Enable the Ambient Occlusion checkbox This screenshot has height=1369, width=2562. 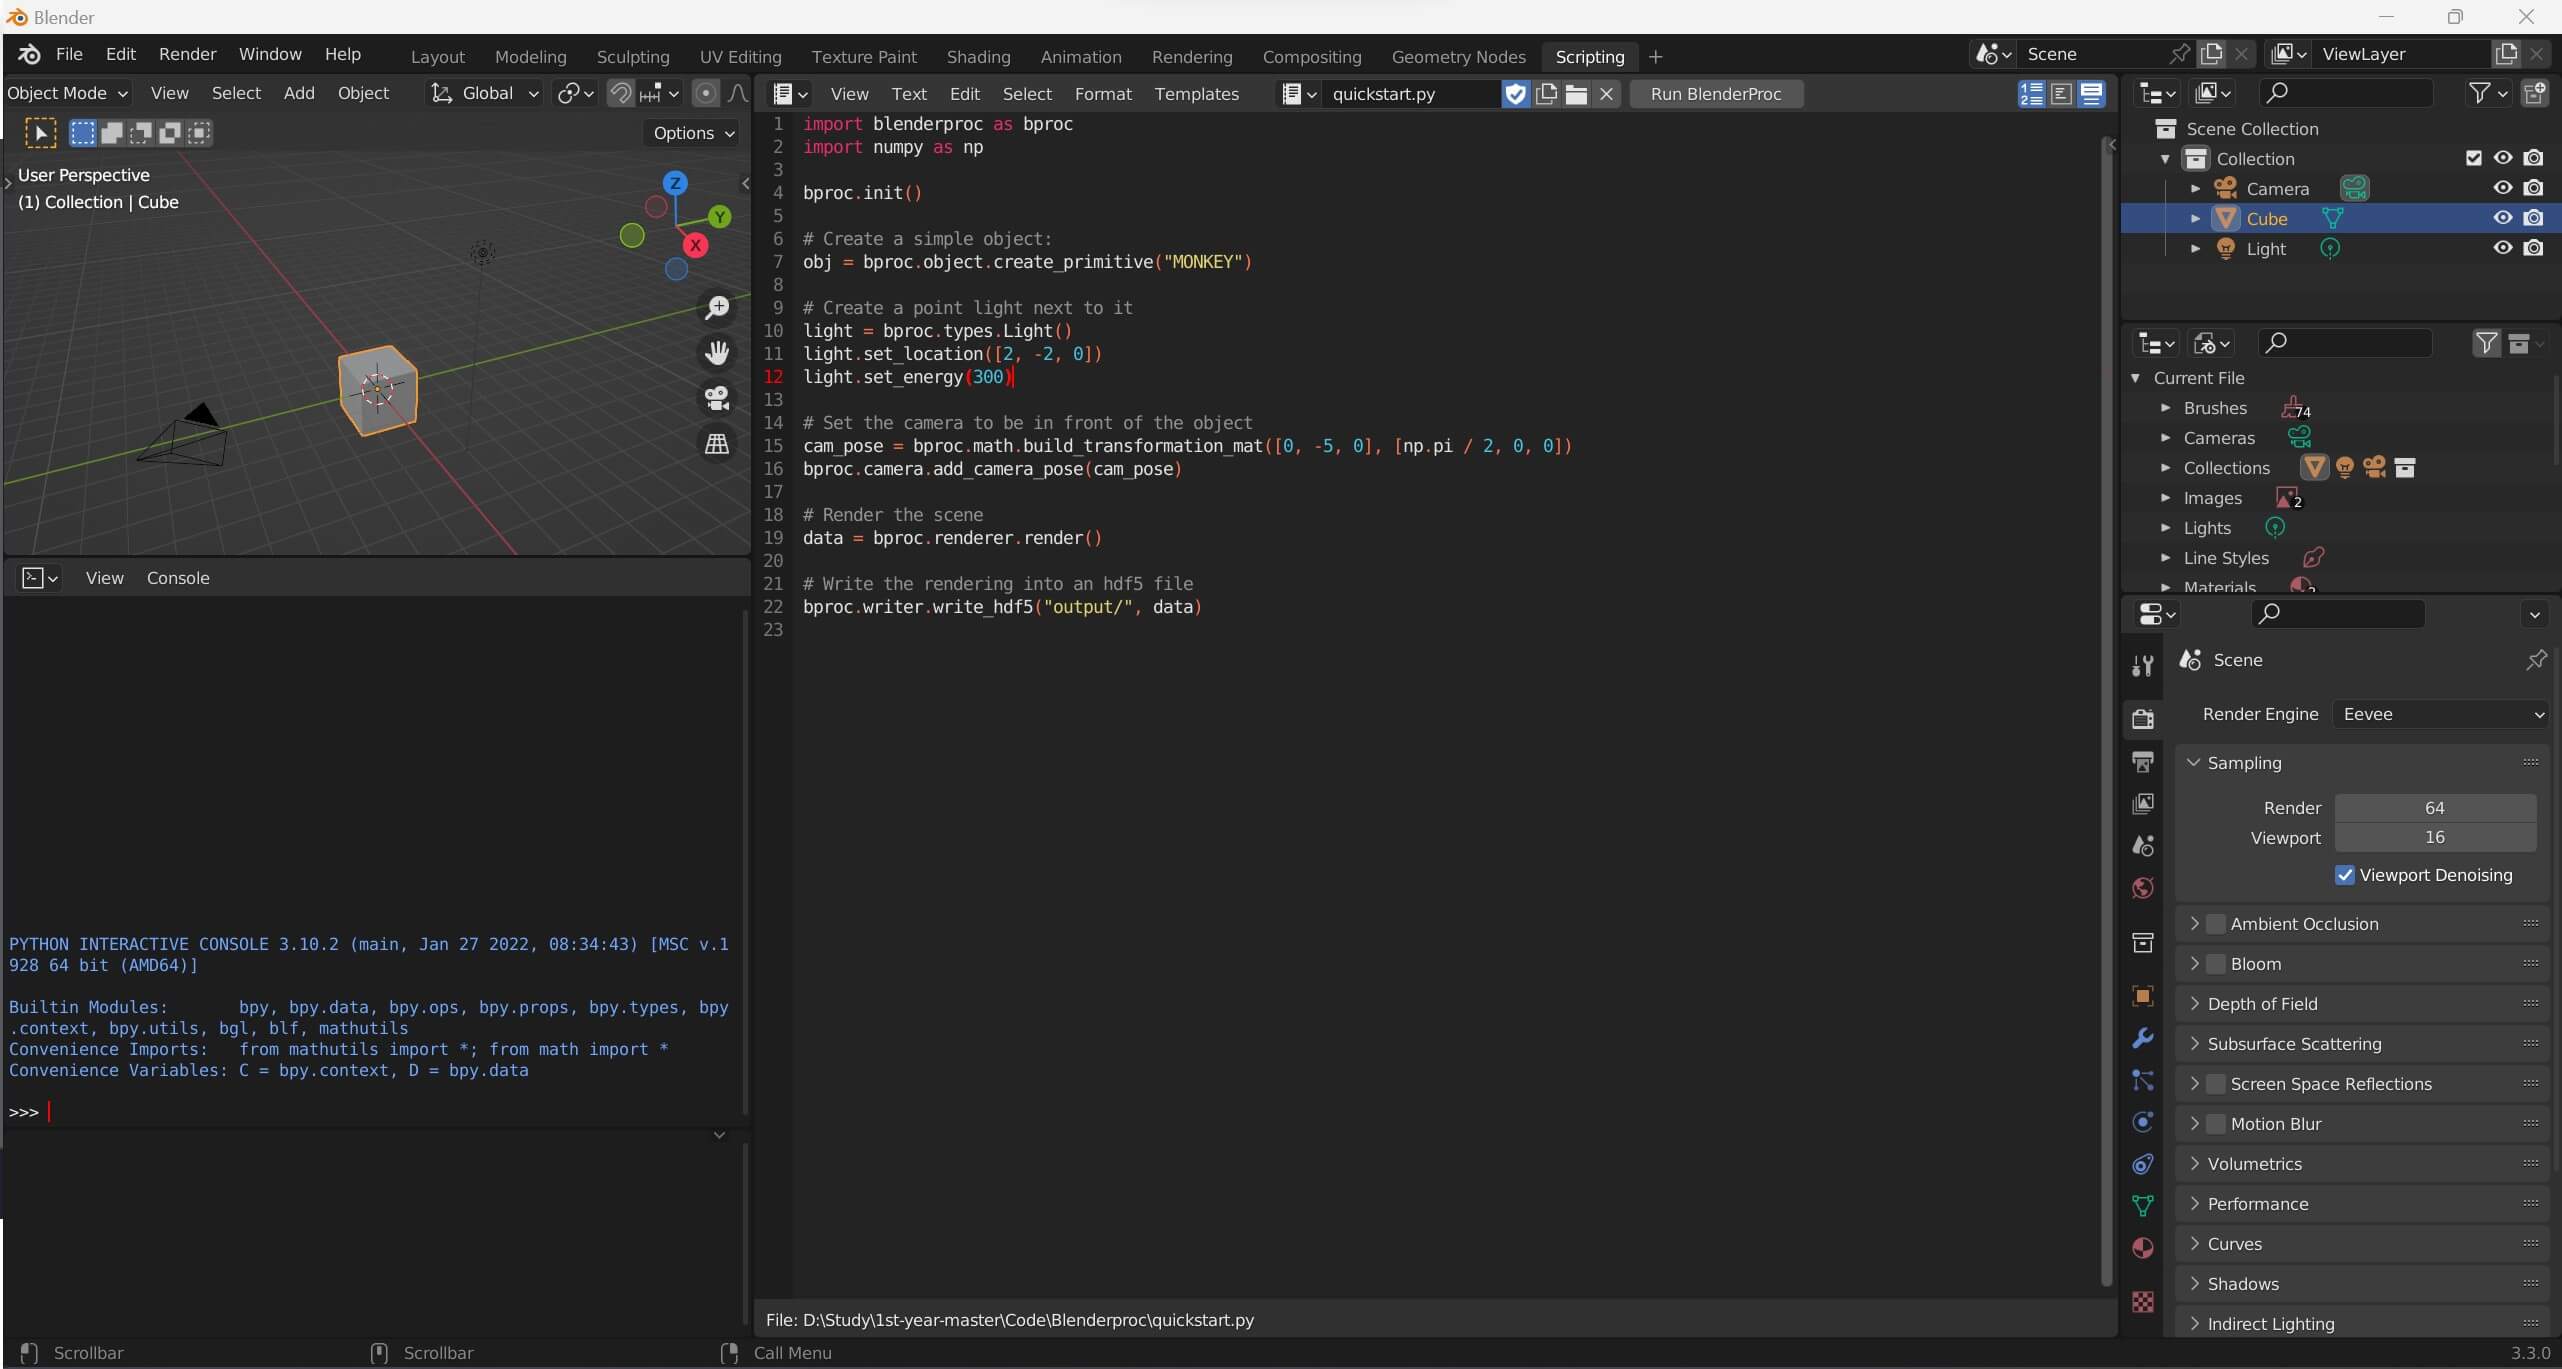pyautogui.click(x=2216, y=924)
